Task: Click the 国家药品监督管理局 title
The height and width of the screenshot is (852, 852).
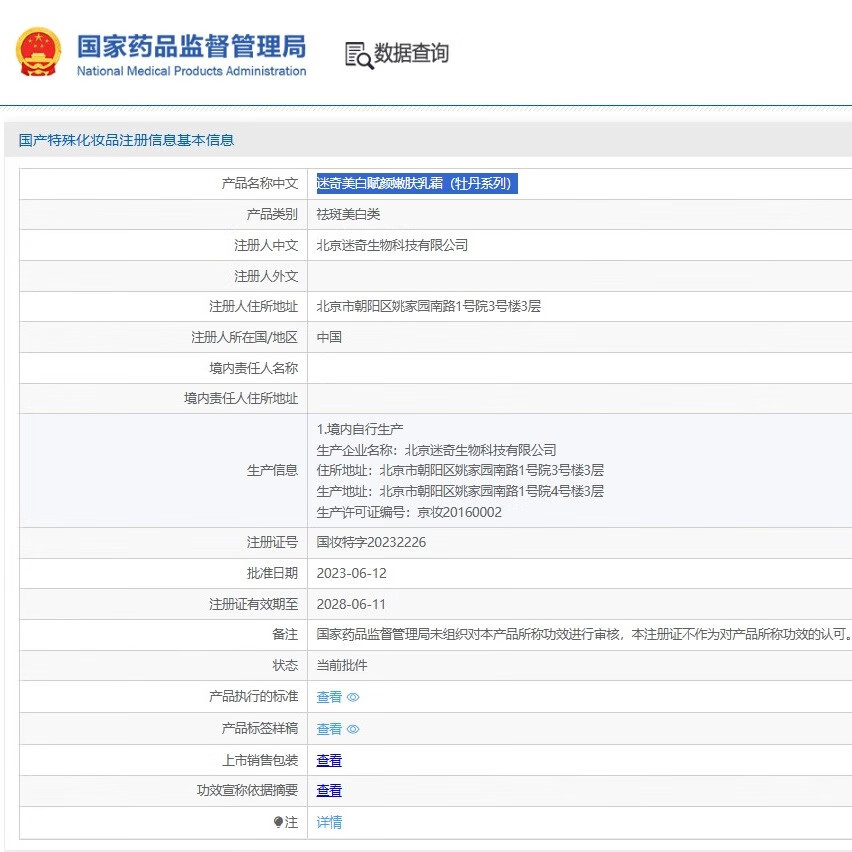Action: [191, 46]
